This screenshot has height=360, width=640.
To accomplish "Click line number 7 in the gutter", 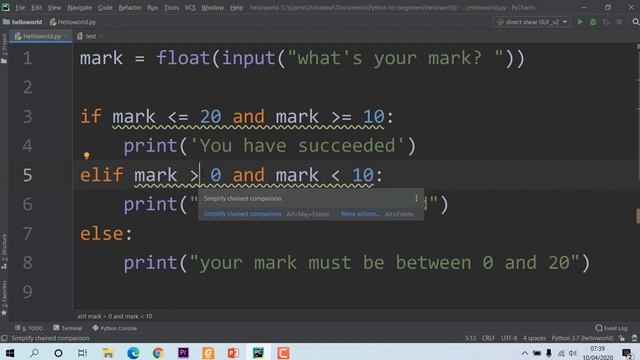I will (x=27, y=234).
